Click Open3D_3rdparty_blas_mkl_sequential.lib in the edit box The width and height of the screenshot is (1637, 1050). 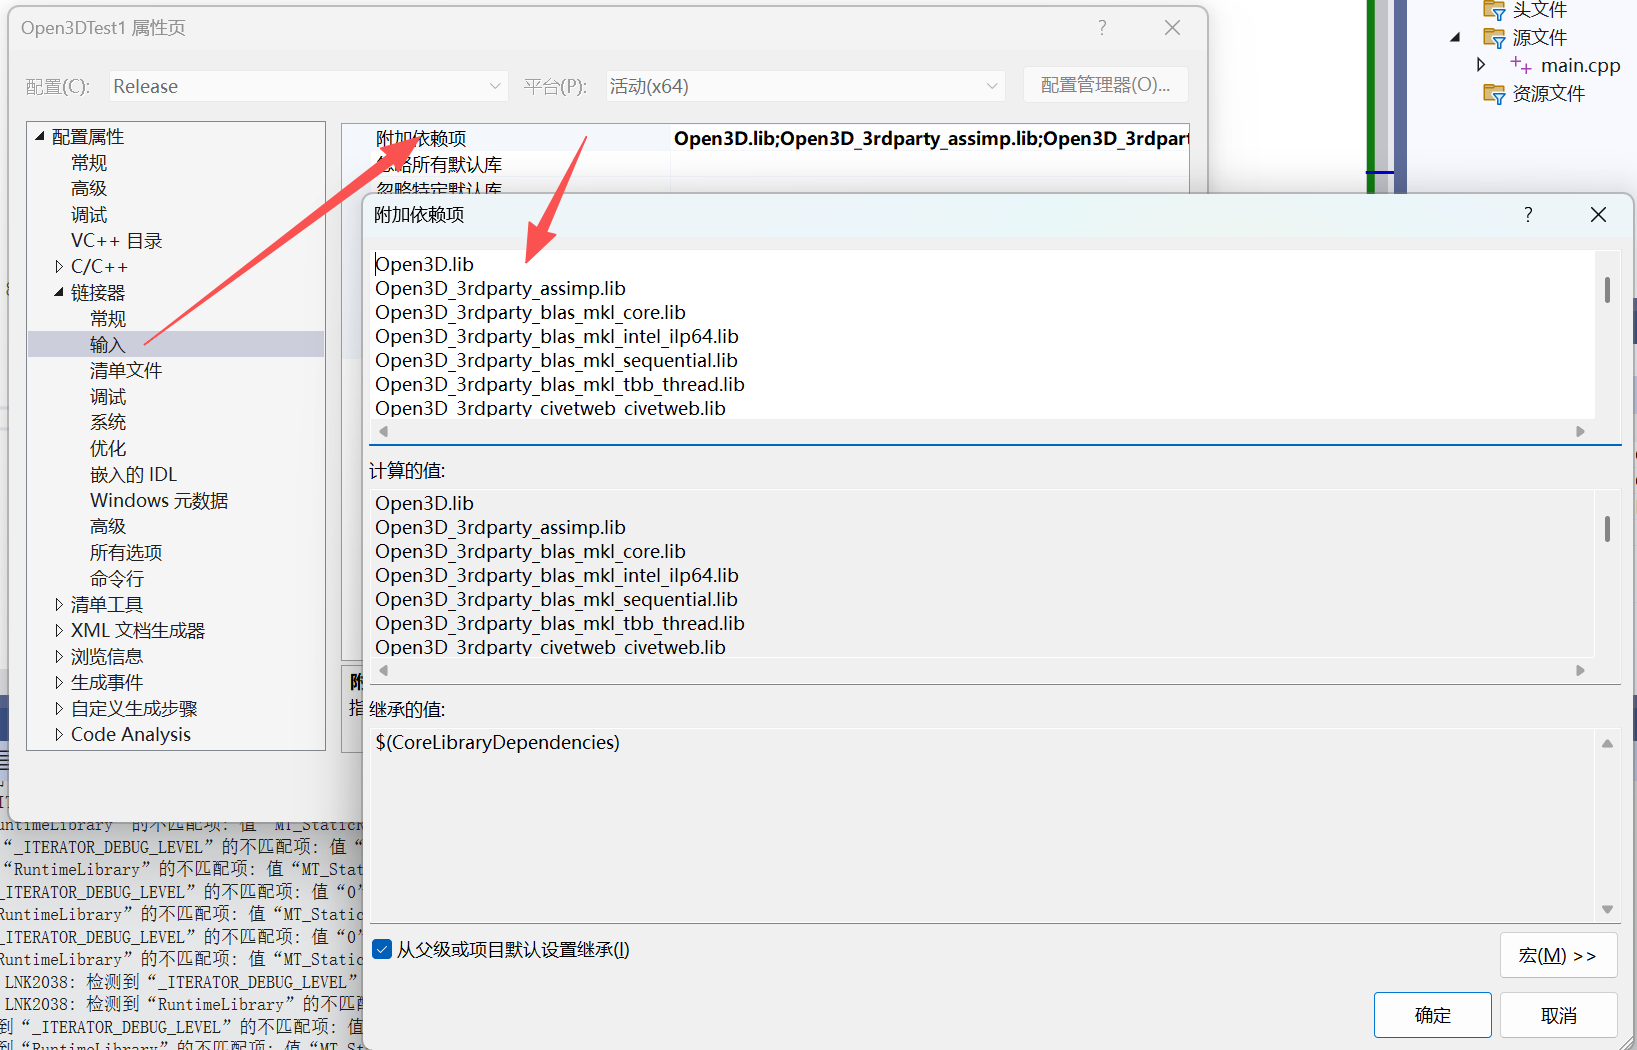click(x=556, y=360)
